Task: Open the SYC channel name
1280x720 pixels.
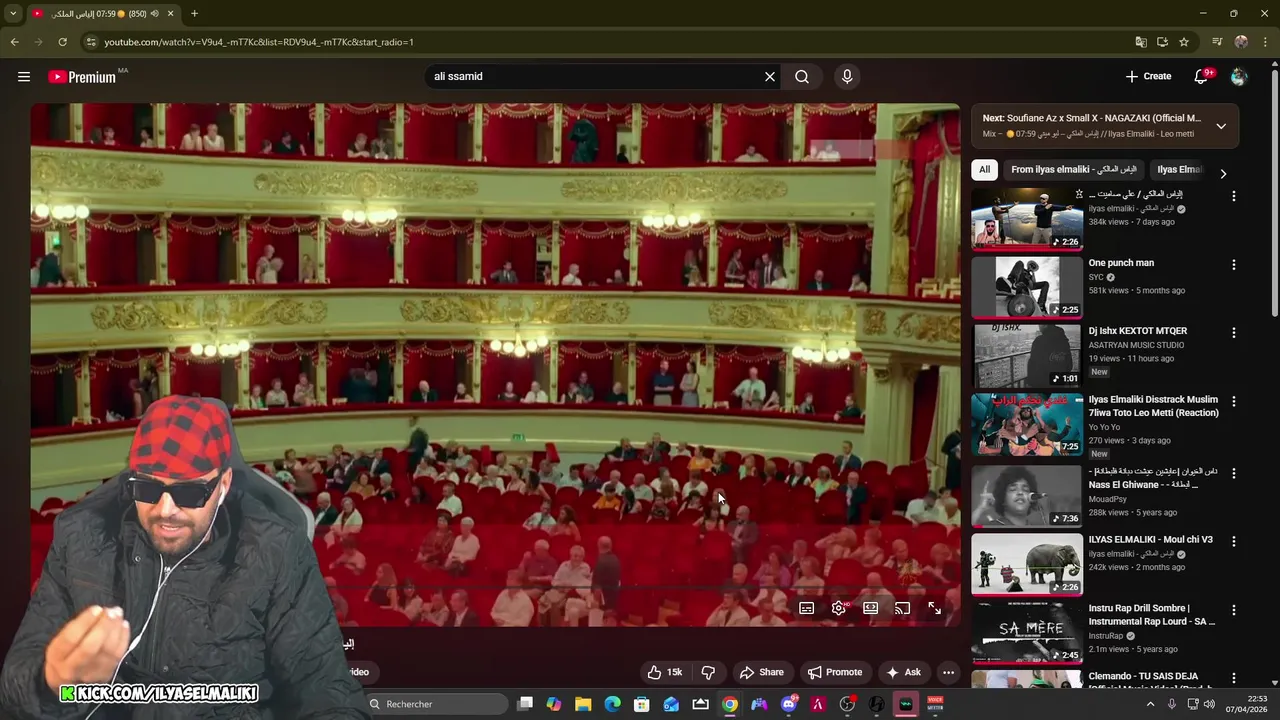Action: 1096,277
